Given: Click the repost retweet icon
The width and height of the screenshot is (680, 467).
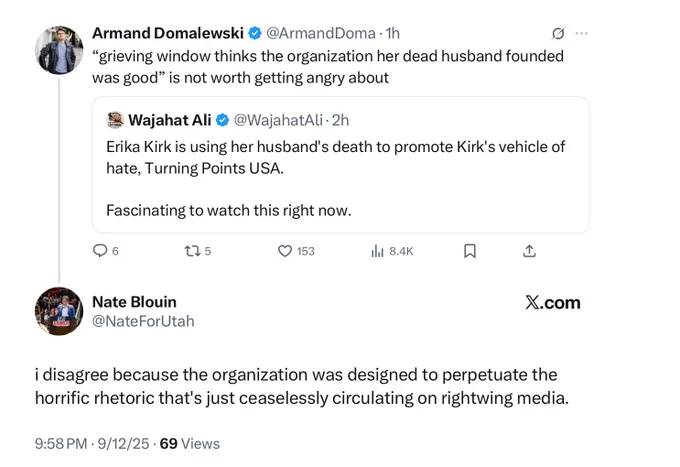Looking at the screenshot, I should pos(192,251).
